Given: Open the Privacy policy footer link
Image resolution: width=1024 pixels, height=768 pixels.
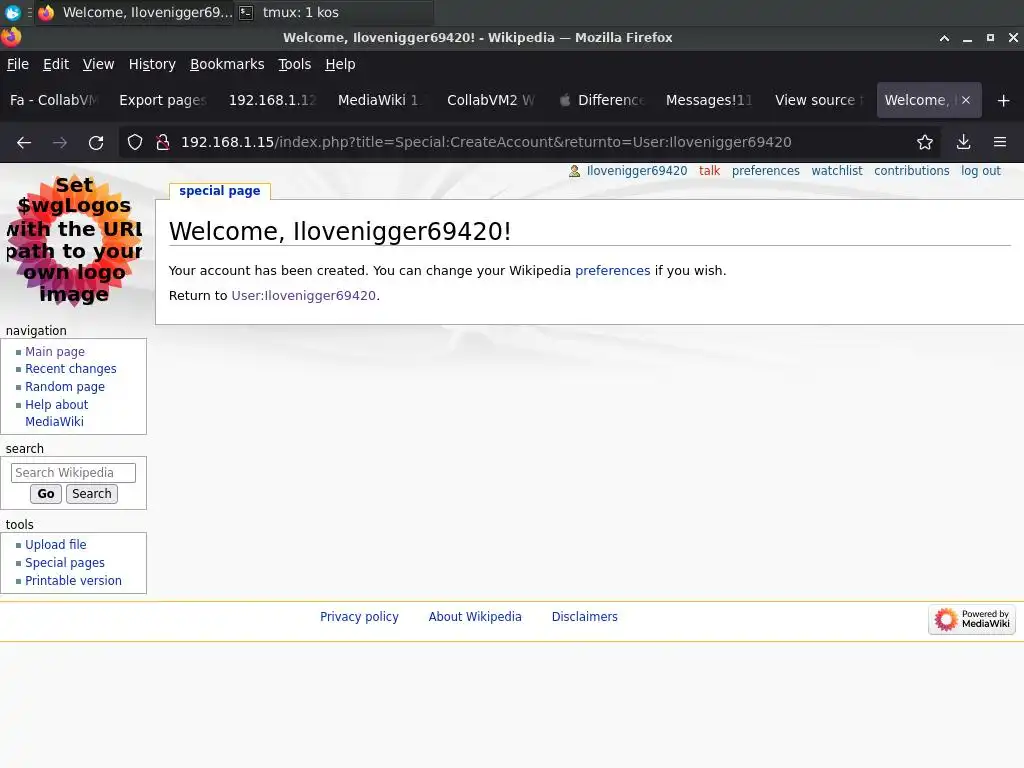Looking at the screenshot, I should click(x=359, y=616).
